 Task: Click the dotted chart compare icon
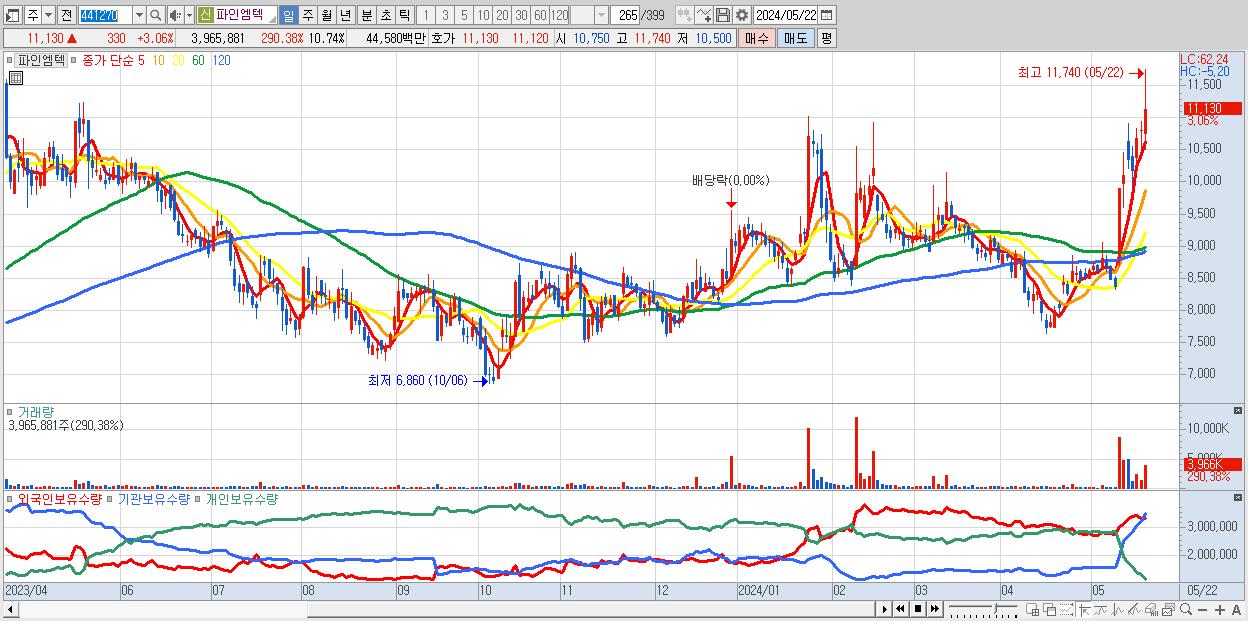pyautogui.click(x=1067, y=609)
